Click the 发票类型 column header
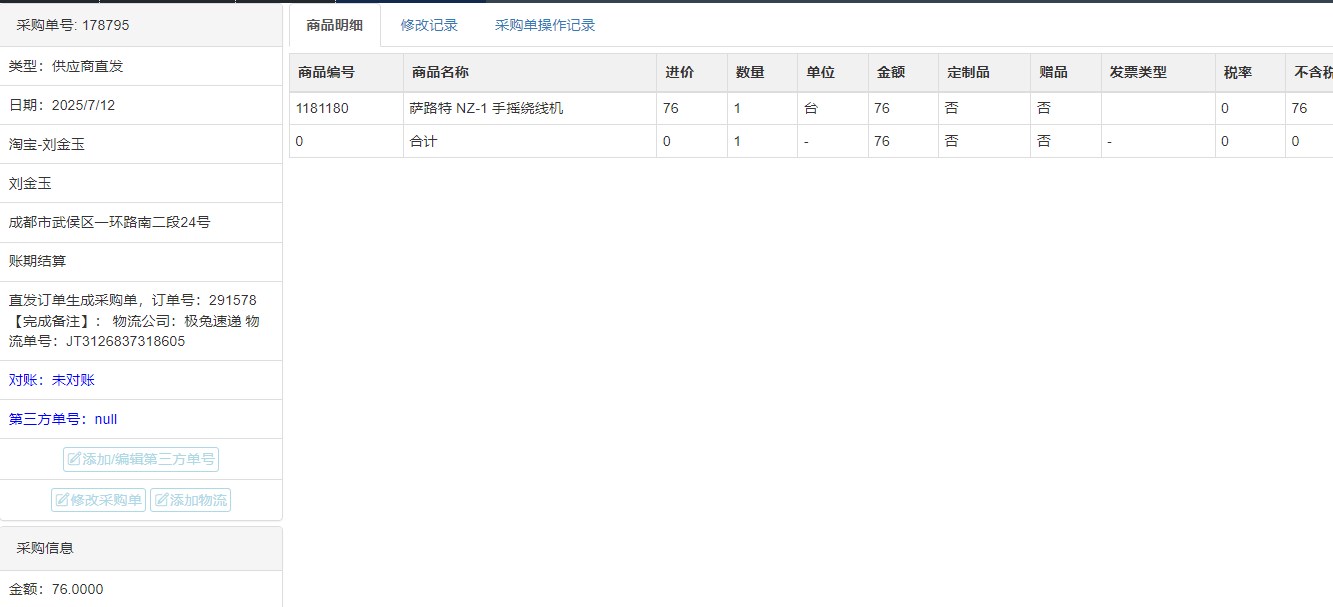This screenshot has width=1333, height=607. tap(1157, 72)
